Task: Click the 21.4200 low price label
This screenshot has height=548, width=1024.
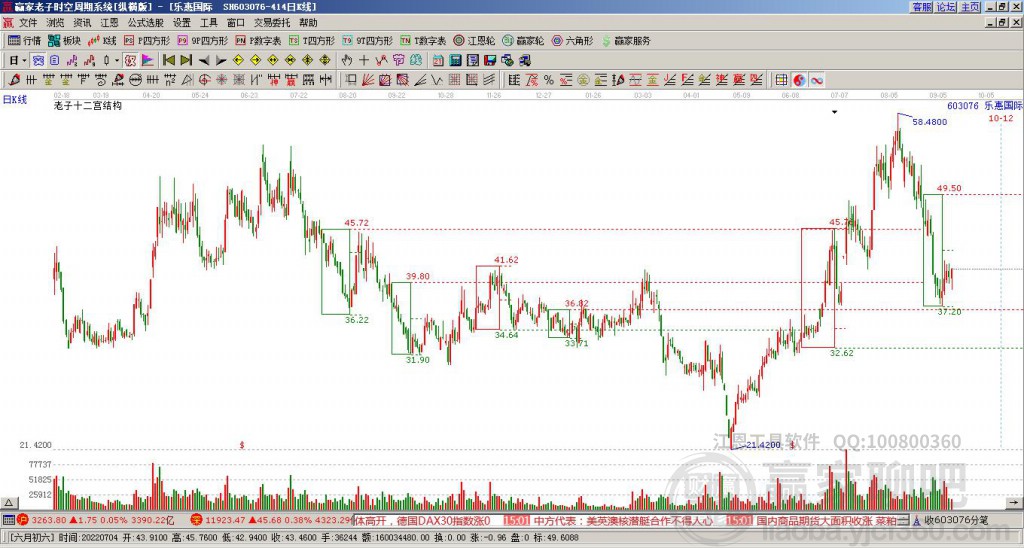Action: (x=763, y=445)
